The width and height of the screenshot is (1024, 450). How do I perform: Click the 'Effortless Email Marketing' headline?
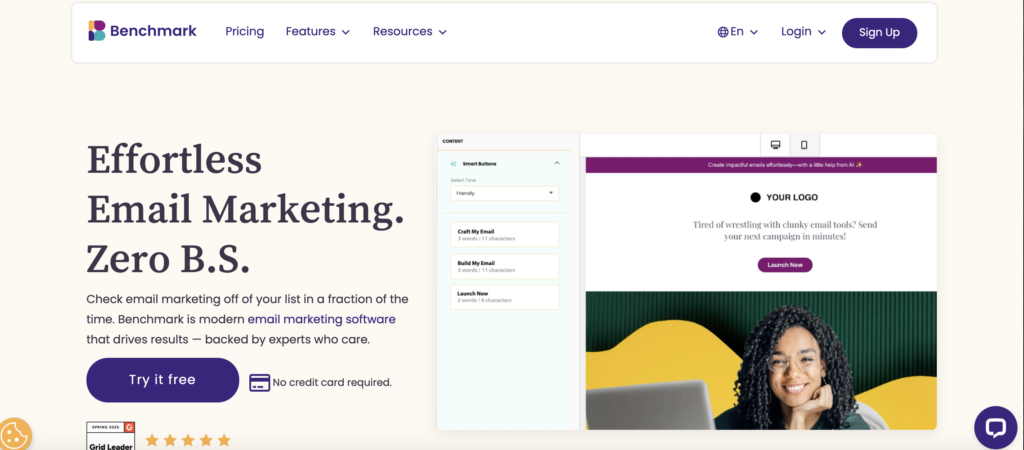click(245, 209)
